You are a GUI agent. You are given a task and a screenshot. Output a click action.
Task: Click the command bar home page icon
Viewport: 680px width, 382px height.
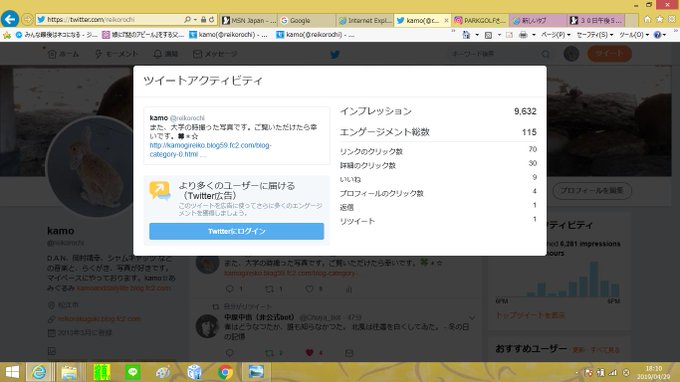[466, 35]
